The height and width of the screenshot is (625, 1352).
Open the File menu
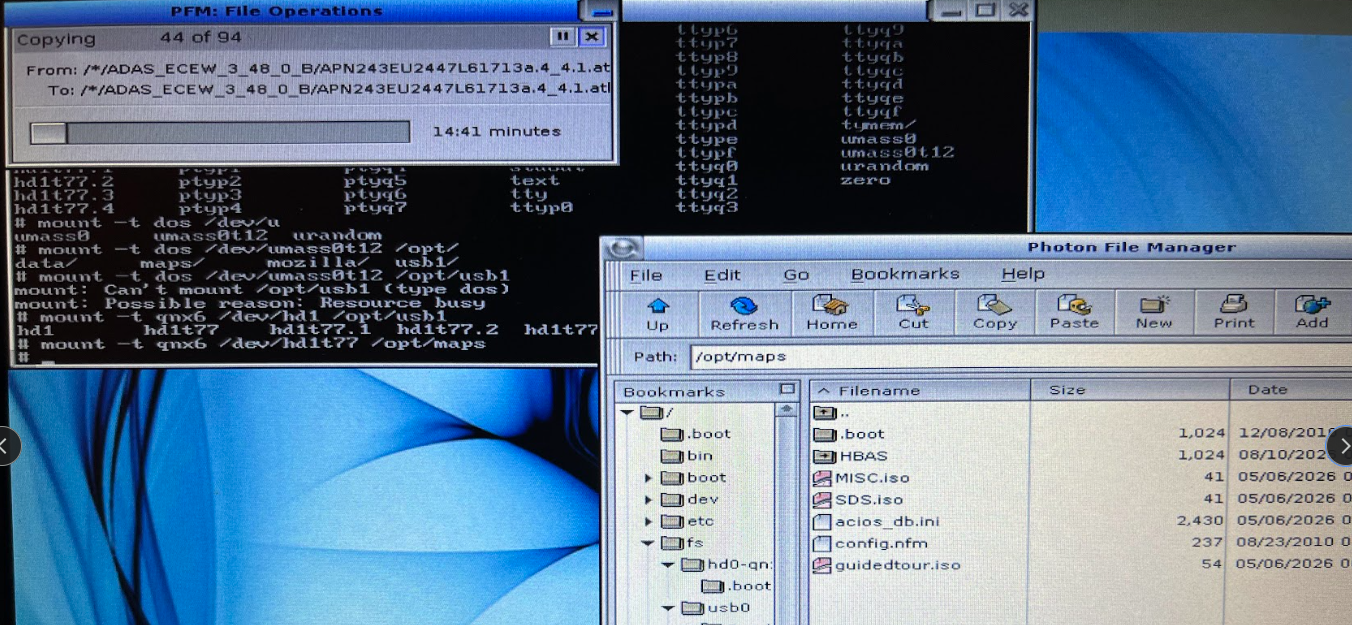point(645,274)
